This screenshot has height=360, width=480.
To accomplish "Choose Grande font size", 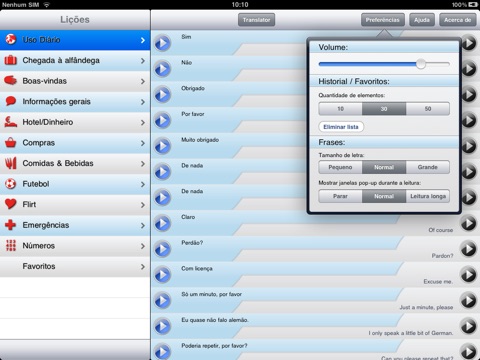I will pos(428,167).
